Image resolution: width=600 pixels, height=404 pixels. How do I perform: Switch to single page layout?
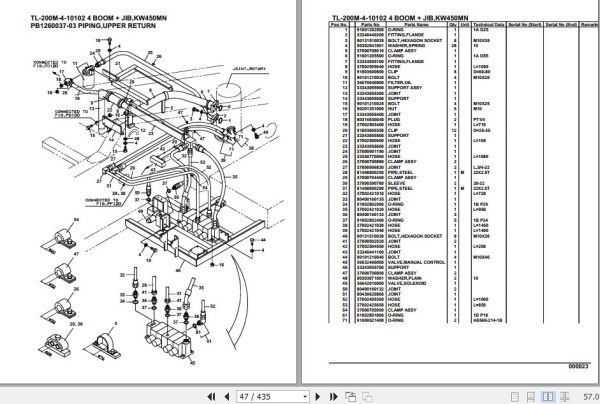pos(515,397)
